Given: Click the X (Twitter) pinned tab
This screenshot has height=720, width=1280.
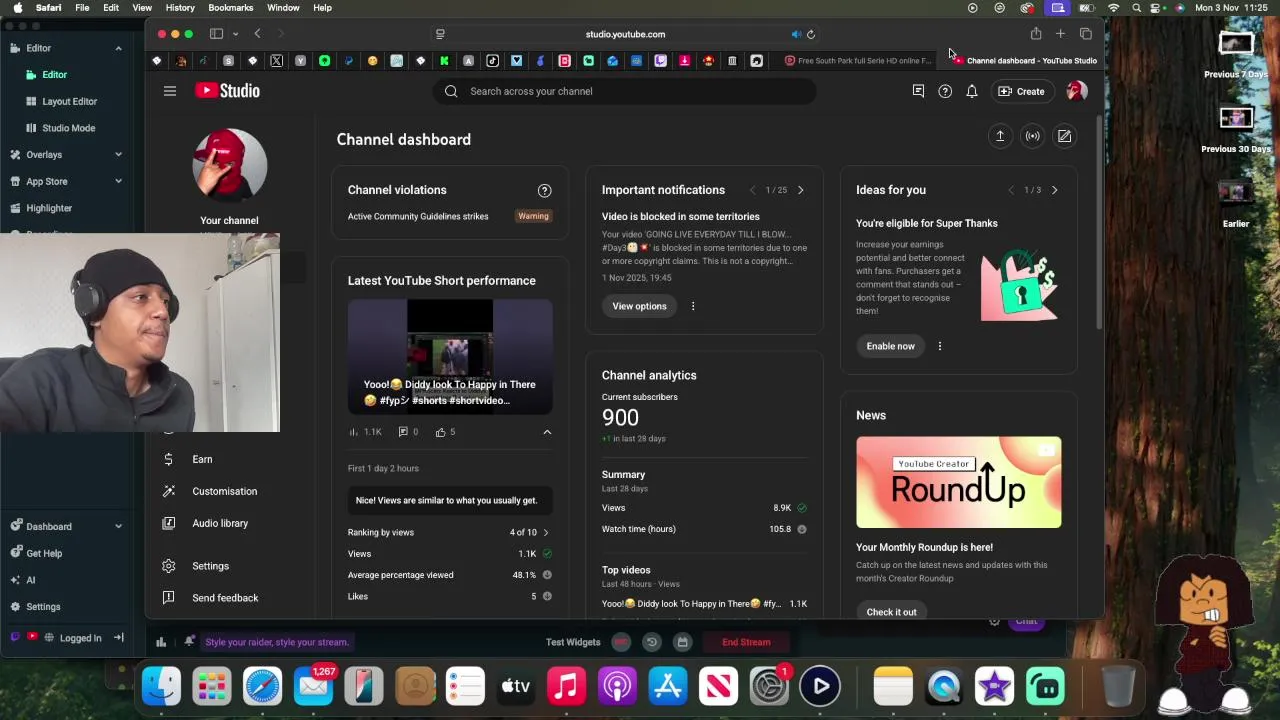Looking at the screenshot, I should point(276,61).
